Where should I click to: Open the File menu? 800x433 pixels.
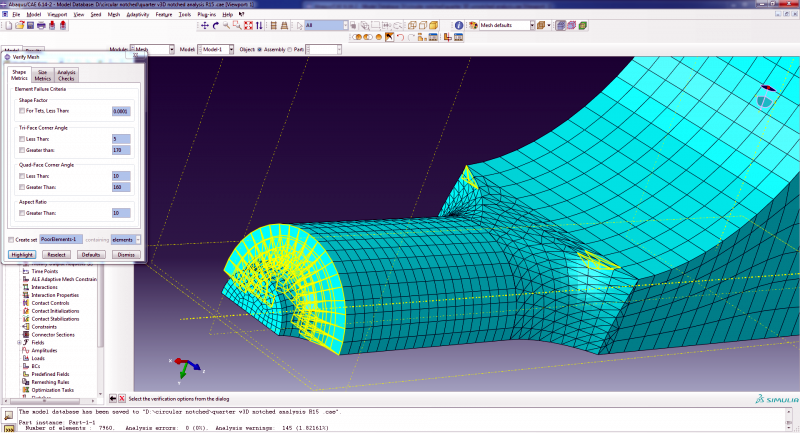click(x=16, y=14)
